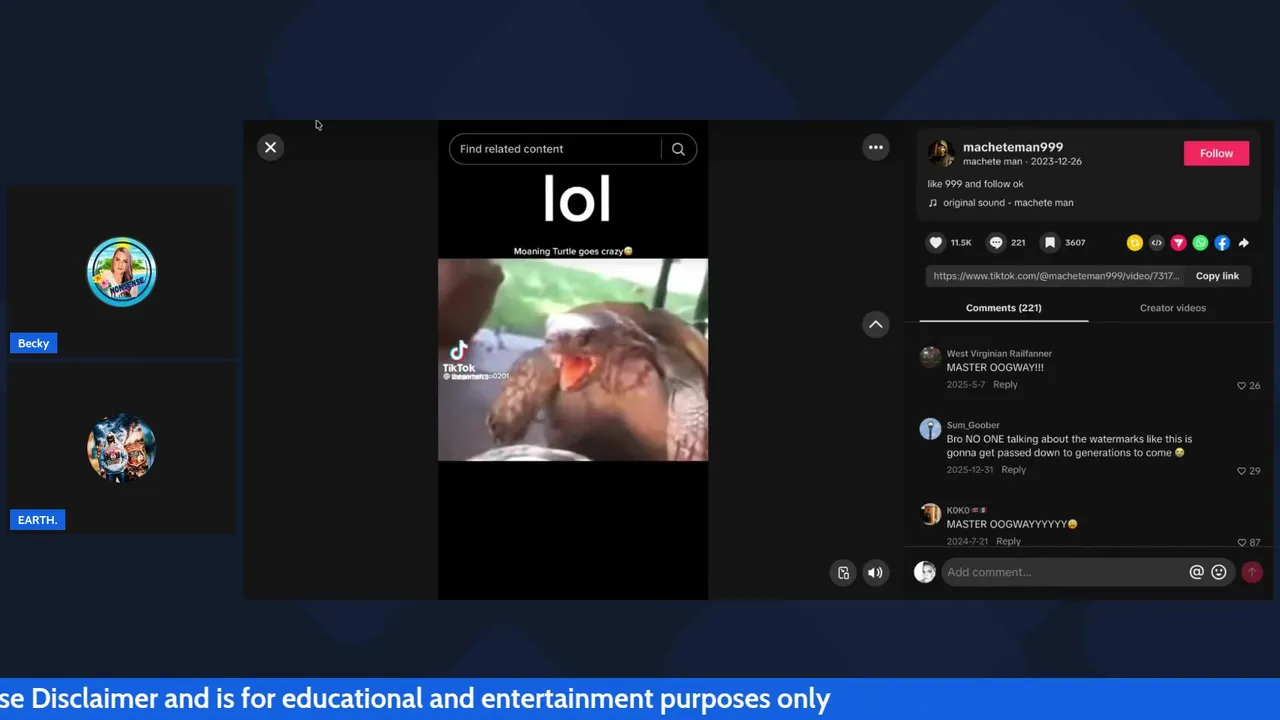Save video with bookmark icon
Image resolution: width=1280 pixels, height=720 pixels.
[x=1050, y=242]
